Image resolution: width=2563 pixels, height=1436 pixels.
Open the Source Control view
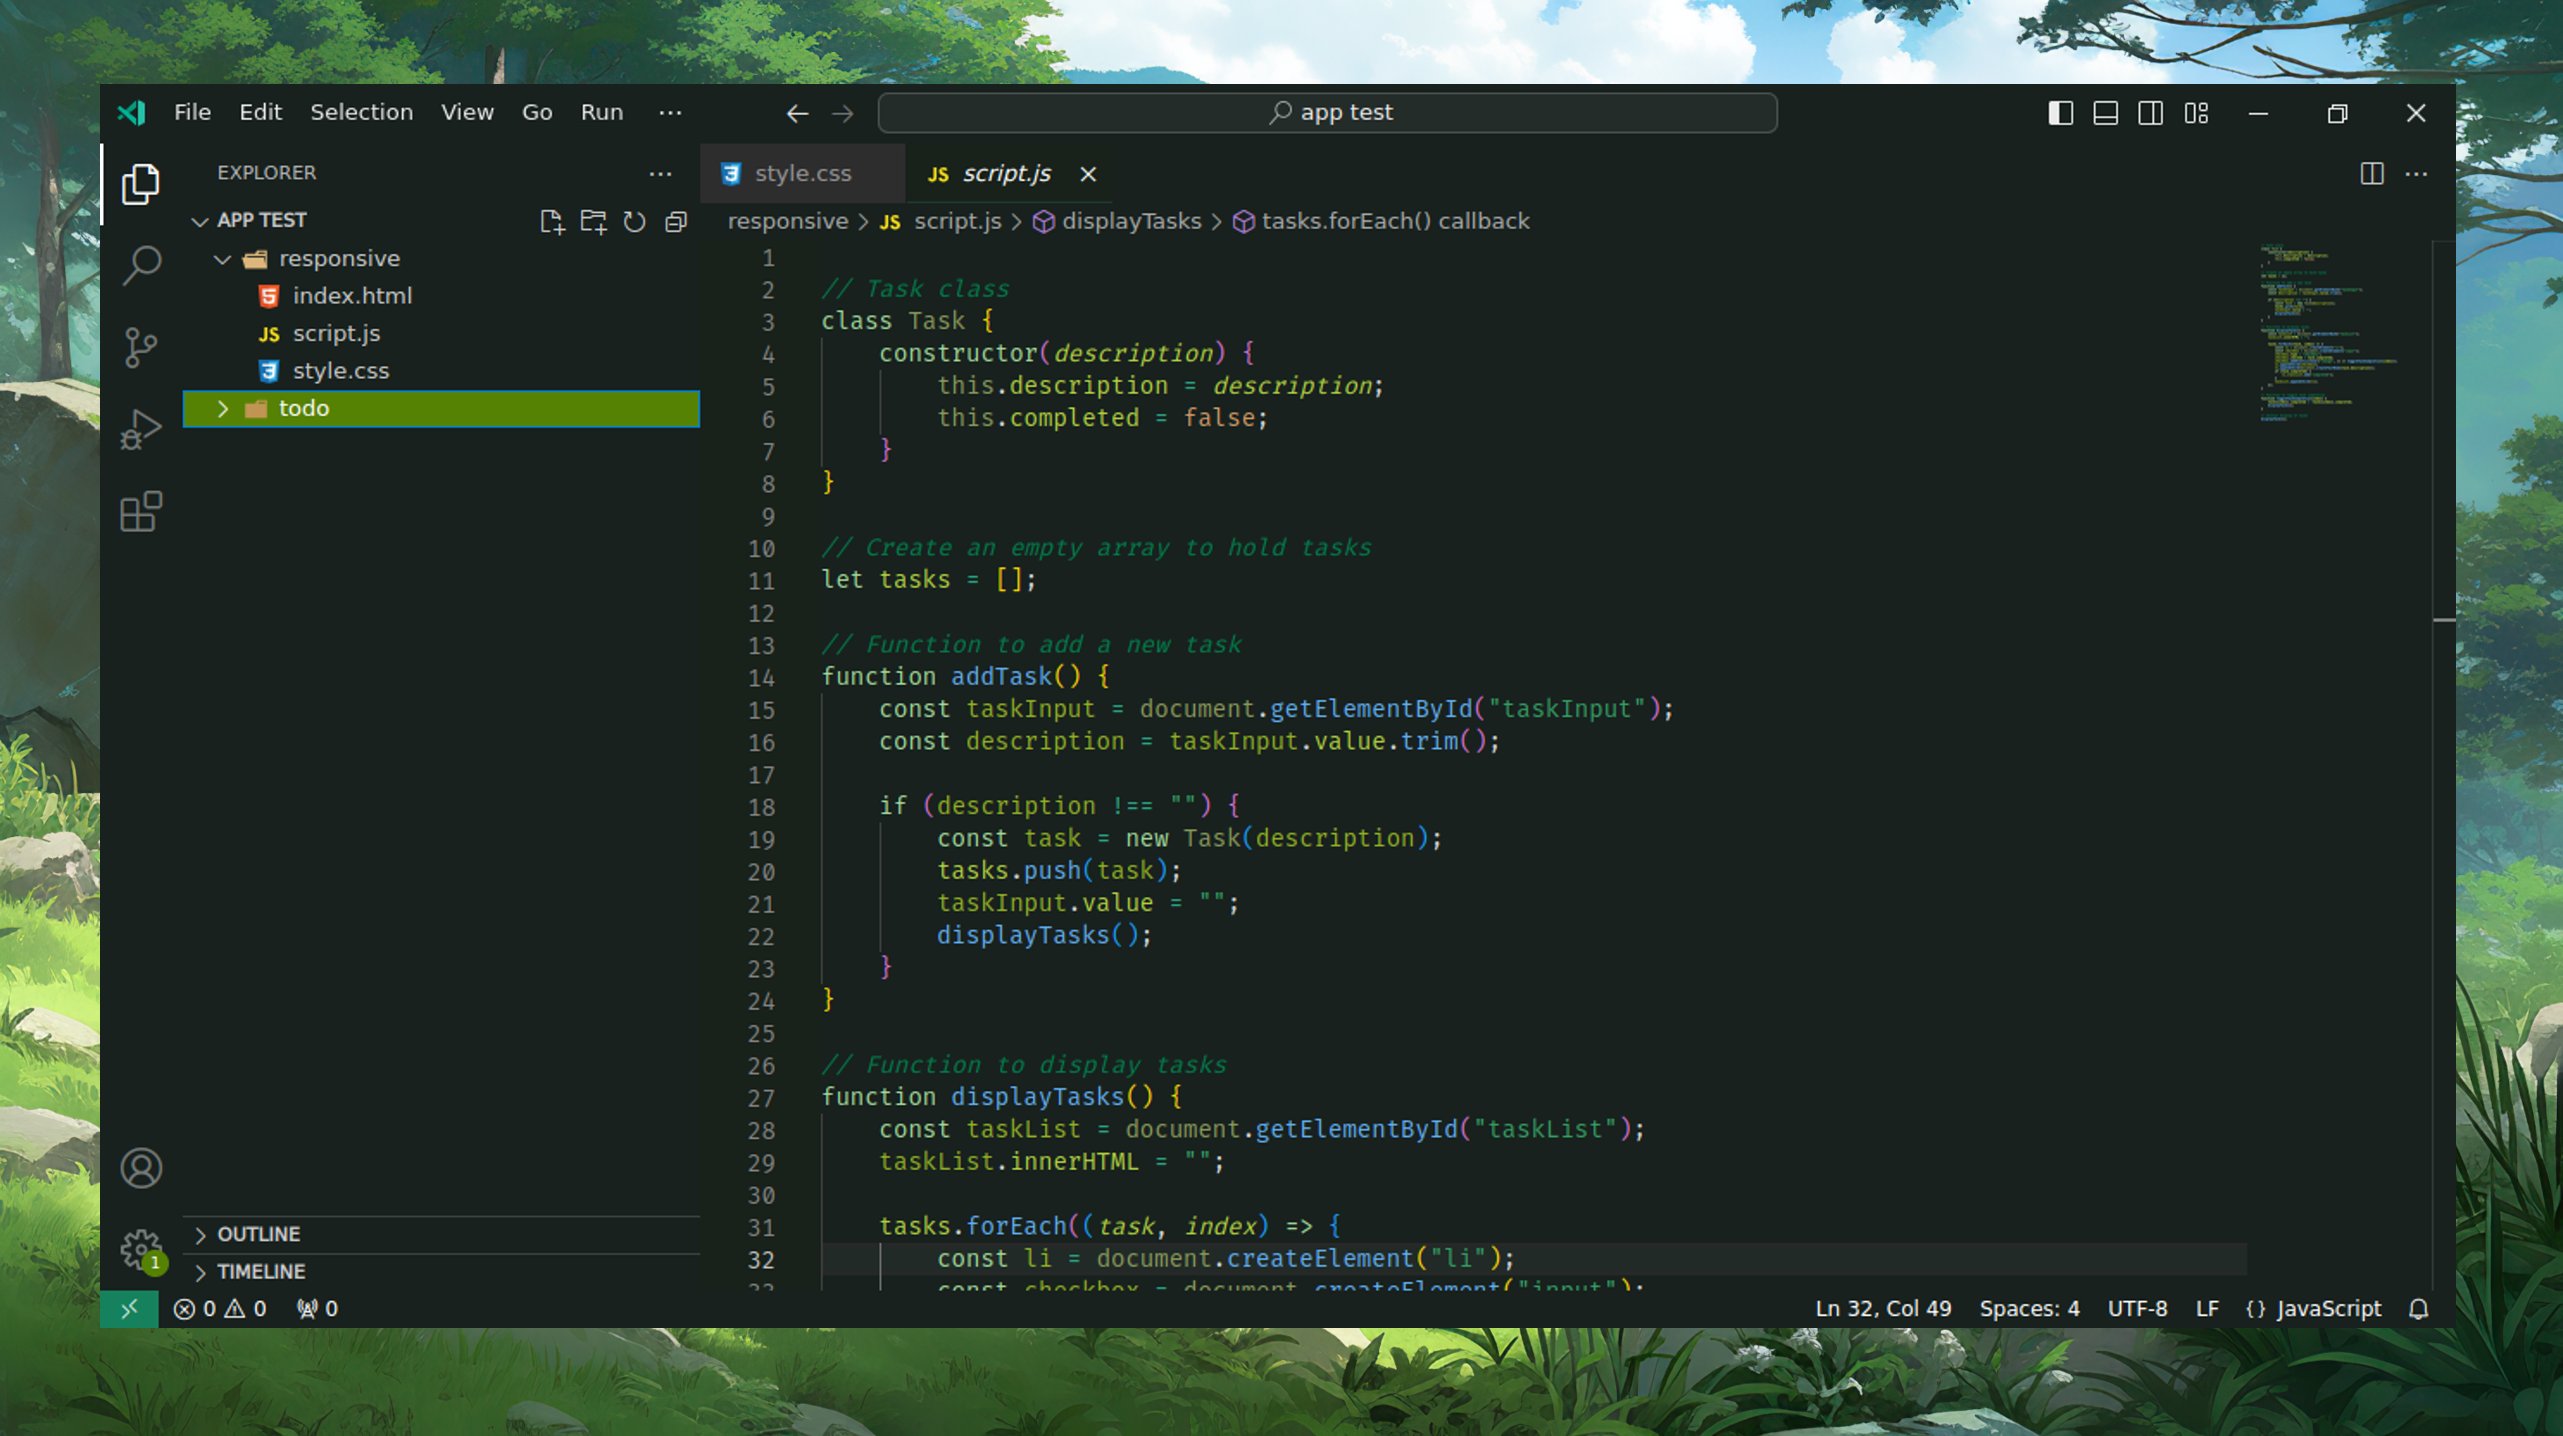[141, 347]
